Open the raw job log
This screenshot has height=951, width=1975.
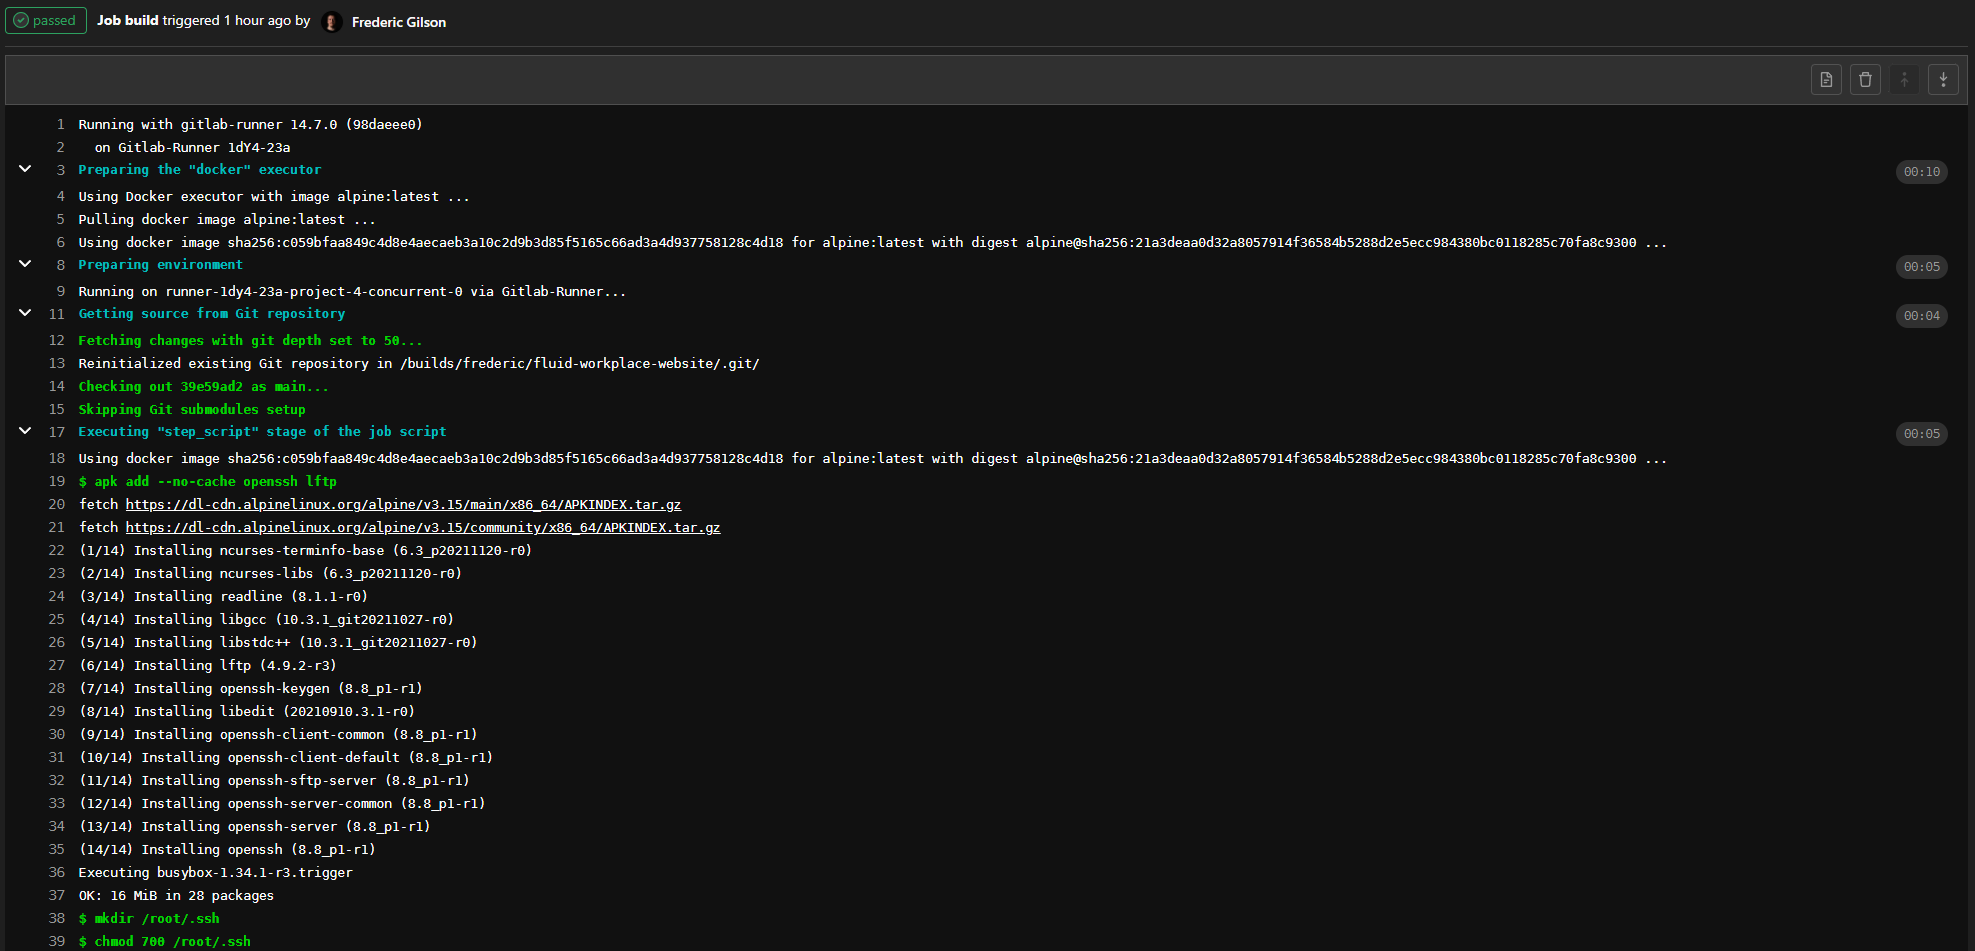(x=1826, y=80)
